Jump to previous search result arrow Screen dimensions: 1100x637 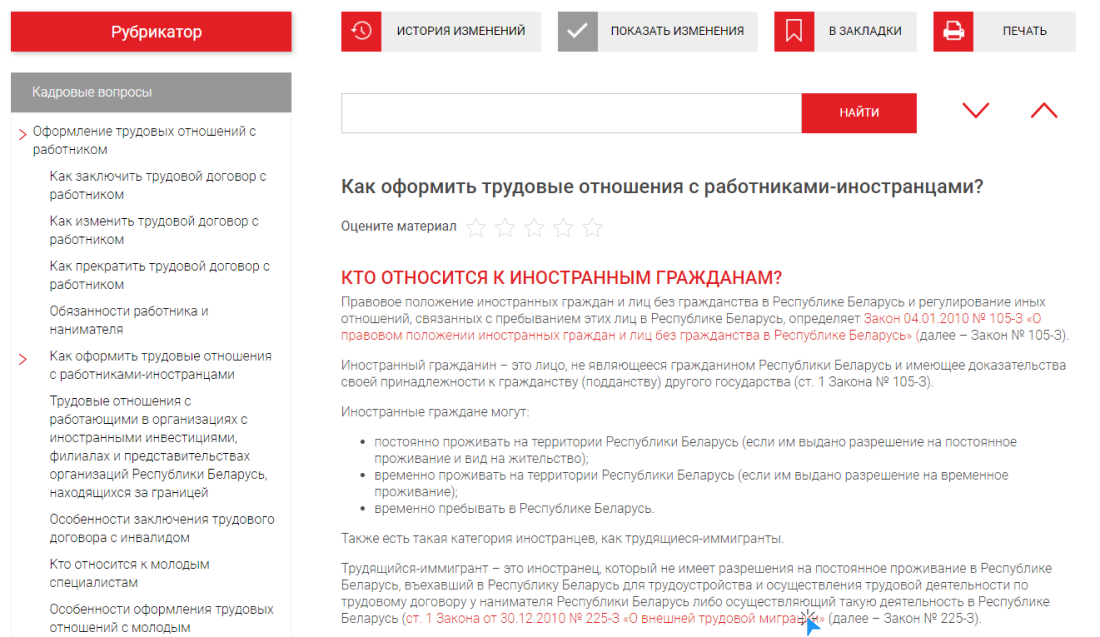1043,111
